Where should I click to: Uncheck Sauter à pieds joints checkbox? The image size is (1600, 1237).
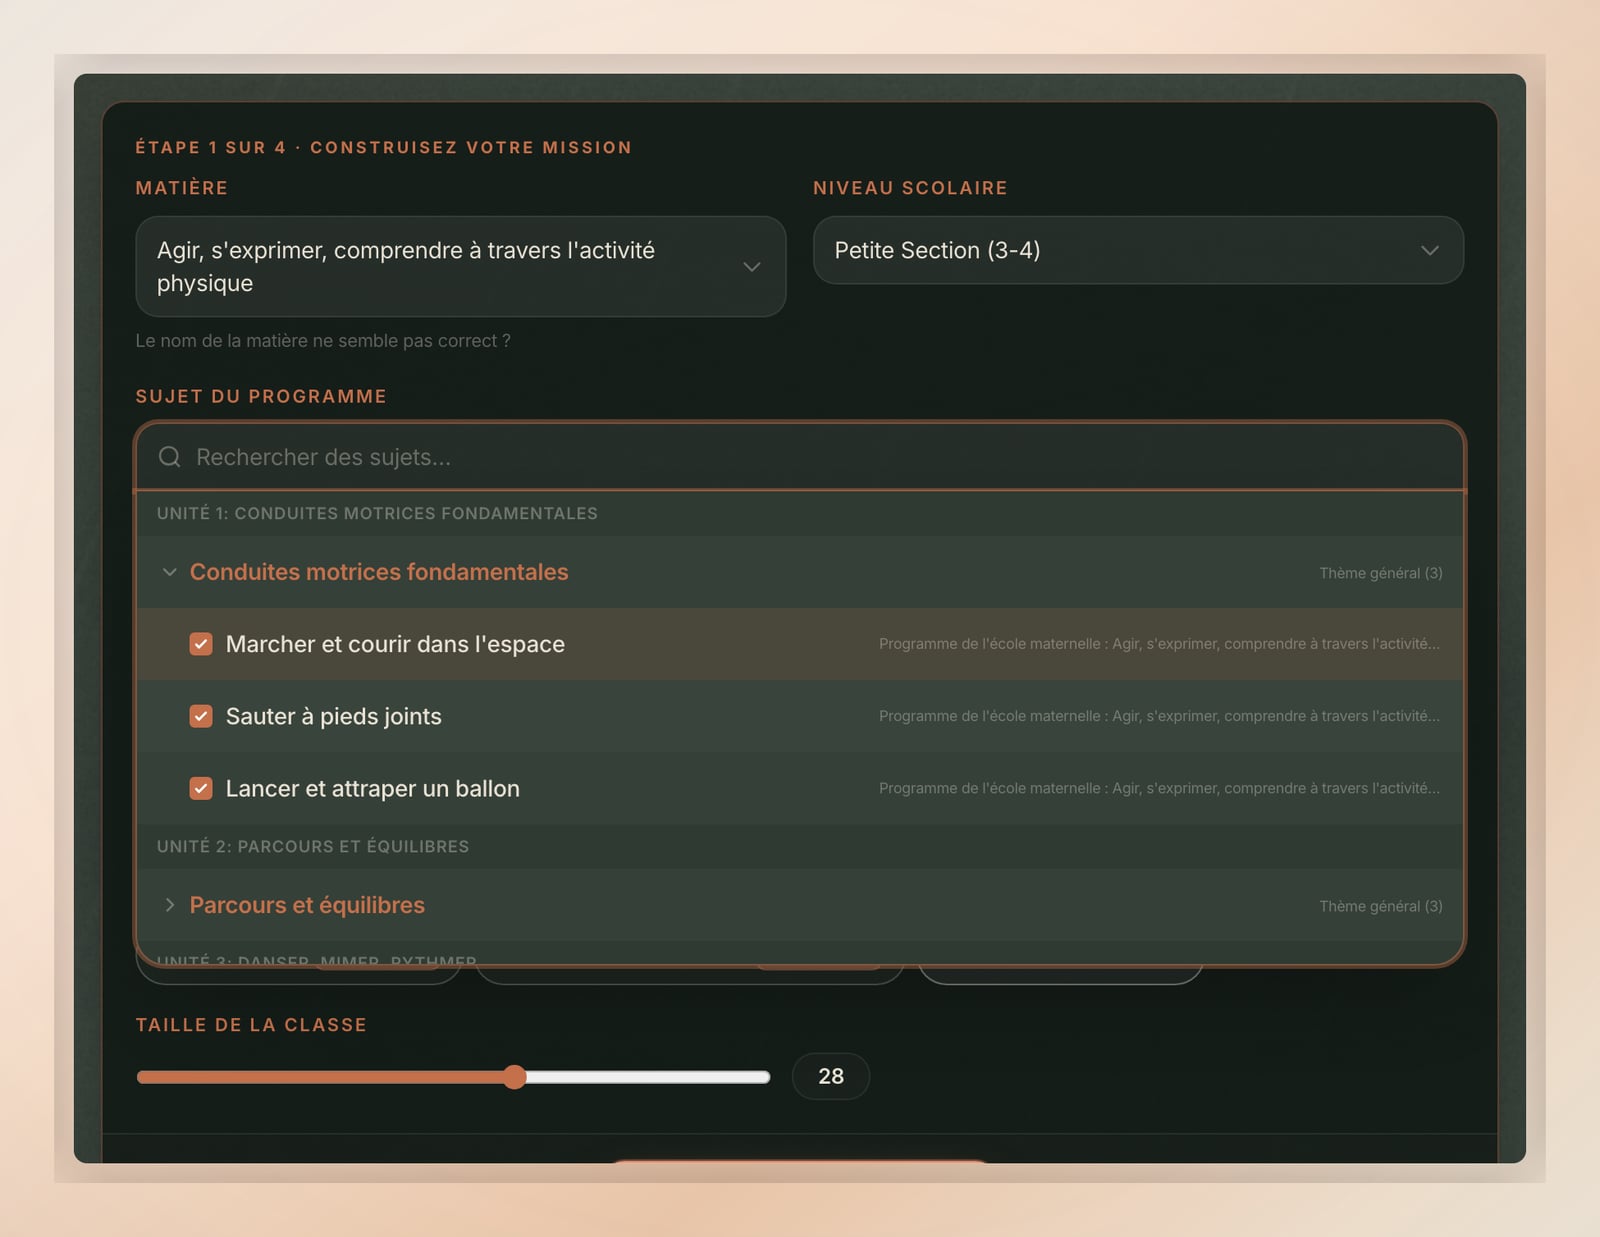(201, 716)
